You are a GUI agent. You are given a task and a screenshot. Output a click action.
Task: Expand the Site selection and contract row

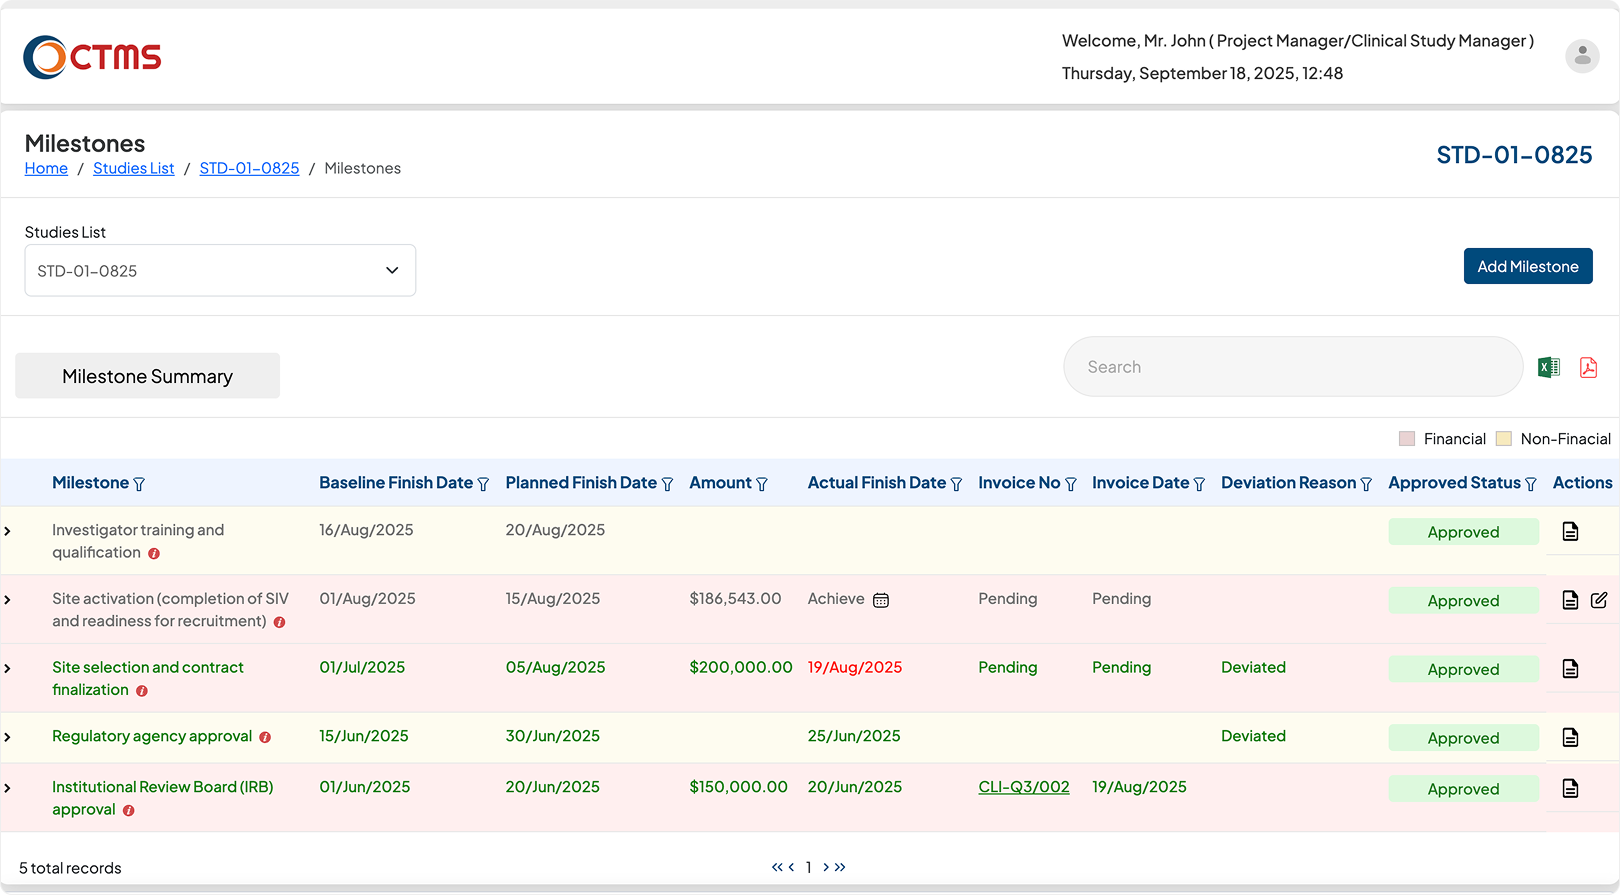8,668
